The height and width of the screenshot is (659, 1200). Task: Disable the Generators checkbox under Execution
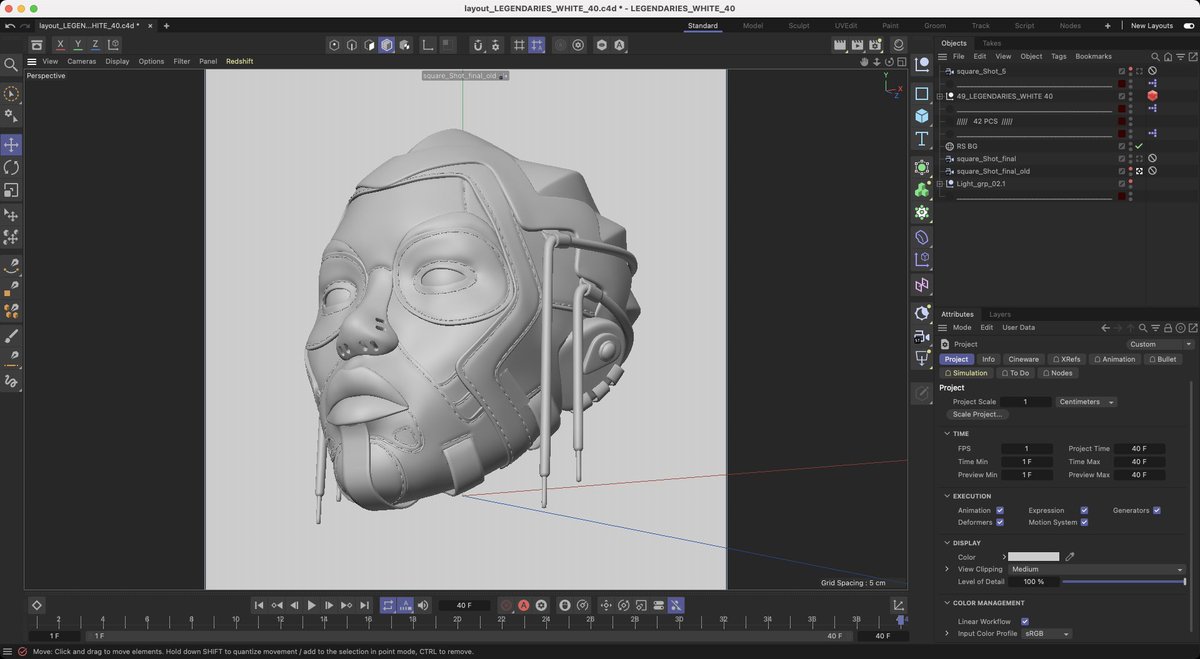coord(1156,510)
